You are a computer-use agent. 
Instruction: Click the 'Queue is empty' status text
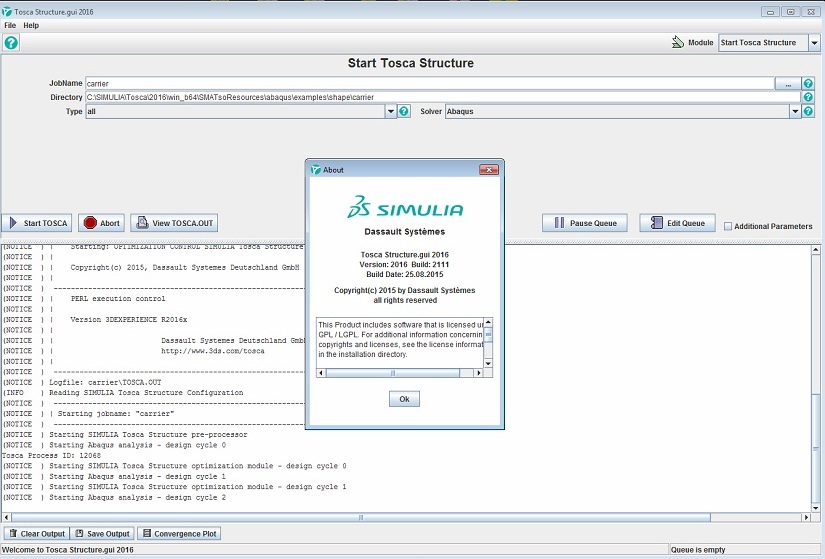click(x=698, y=550)
